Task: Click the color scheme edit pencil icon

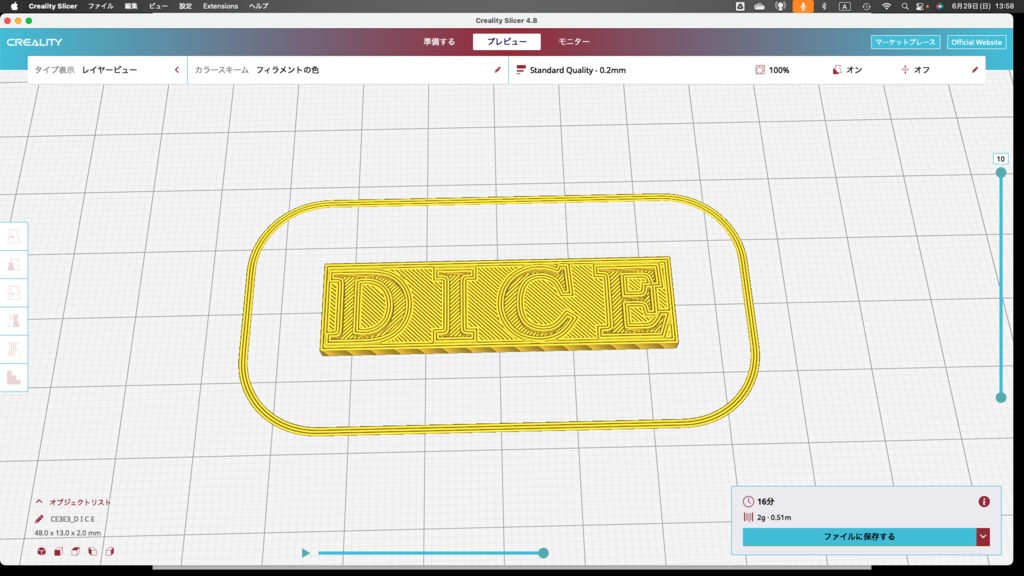Action: [498, 70]
